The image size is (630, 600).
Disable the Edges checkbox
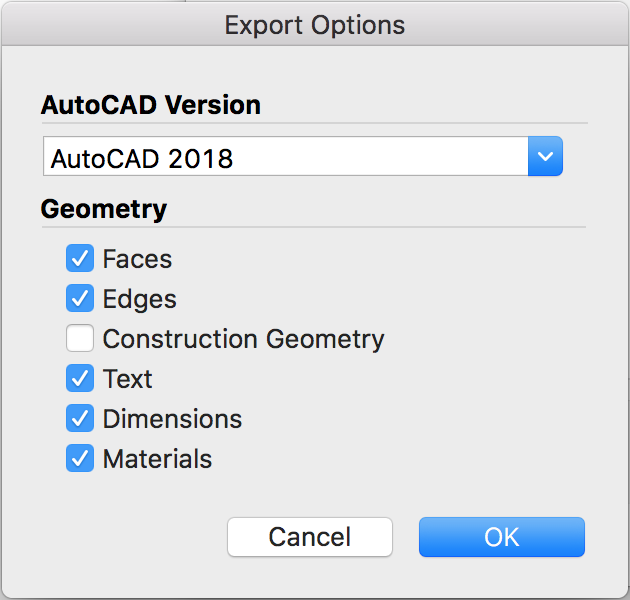coord(80,299)
